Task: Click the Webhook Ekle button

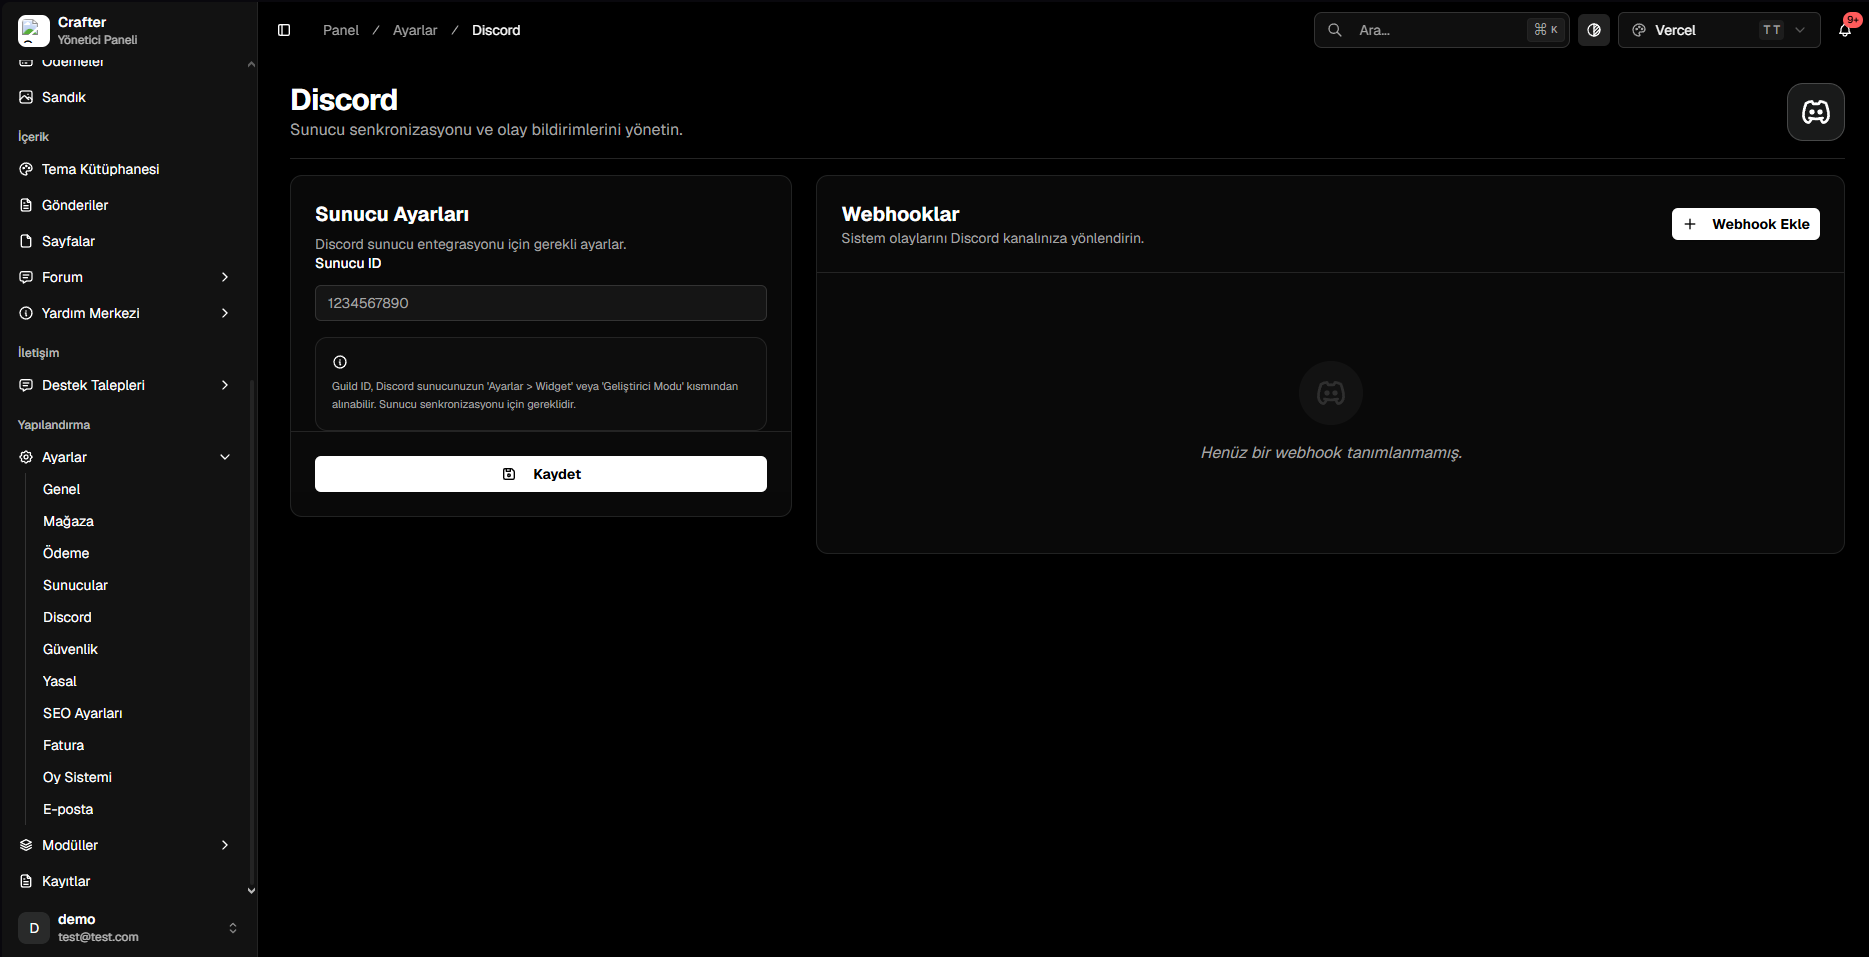Action: (x=1746, y=224)
